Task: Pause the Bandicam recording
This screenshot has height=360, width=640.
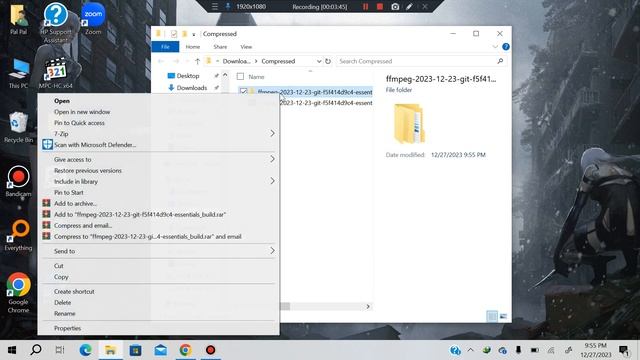Action: (365, 7)
